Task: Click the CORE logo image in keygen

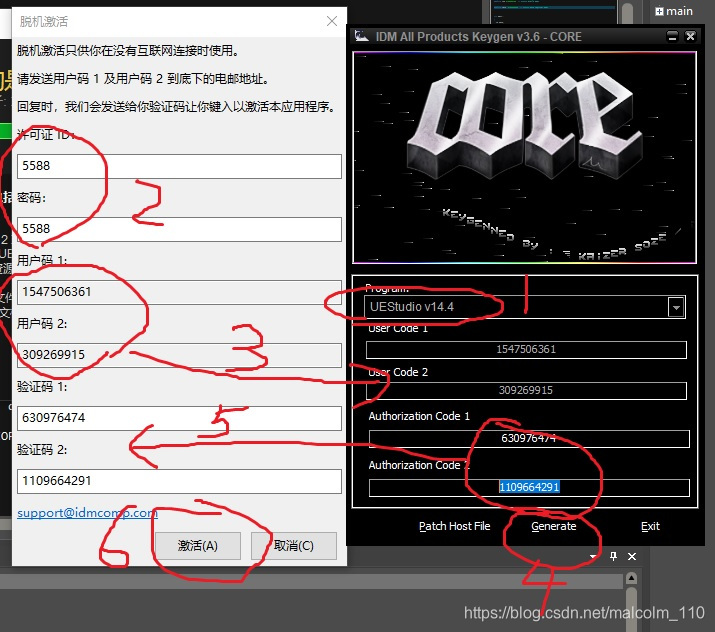Action: tap(524, 157)
